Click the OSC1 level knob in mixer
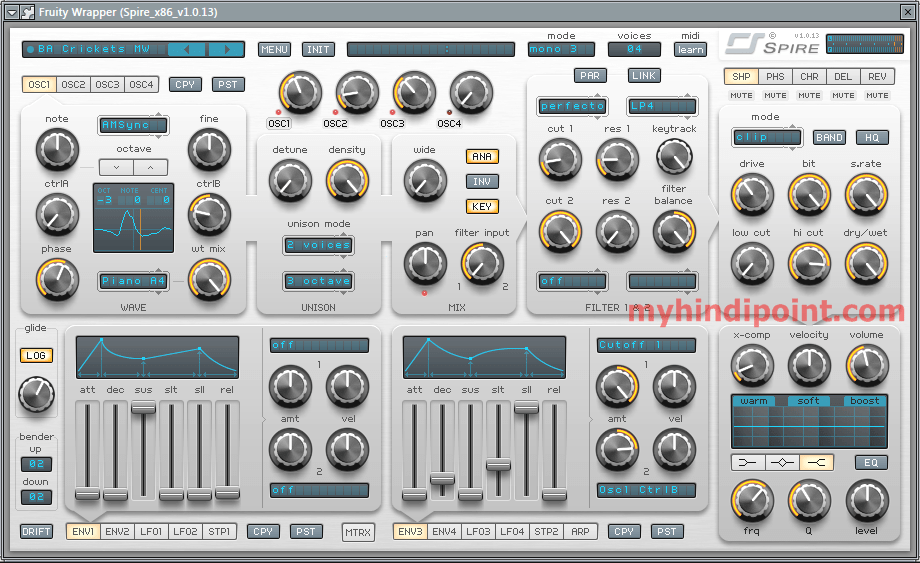 [x=300, y=93]
